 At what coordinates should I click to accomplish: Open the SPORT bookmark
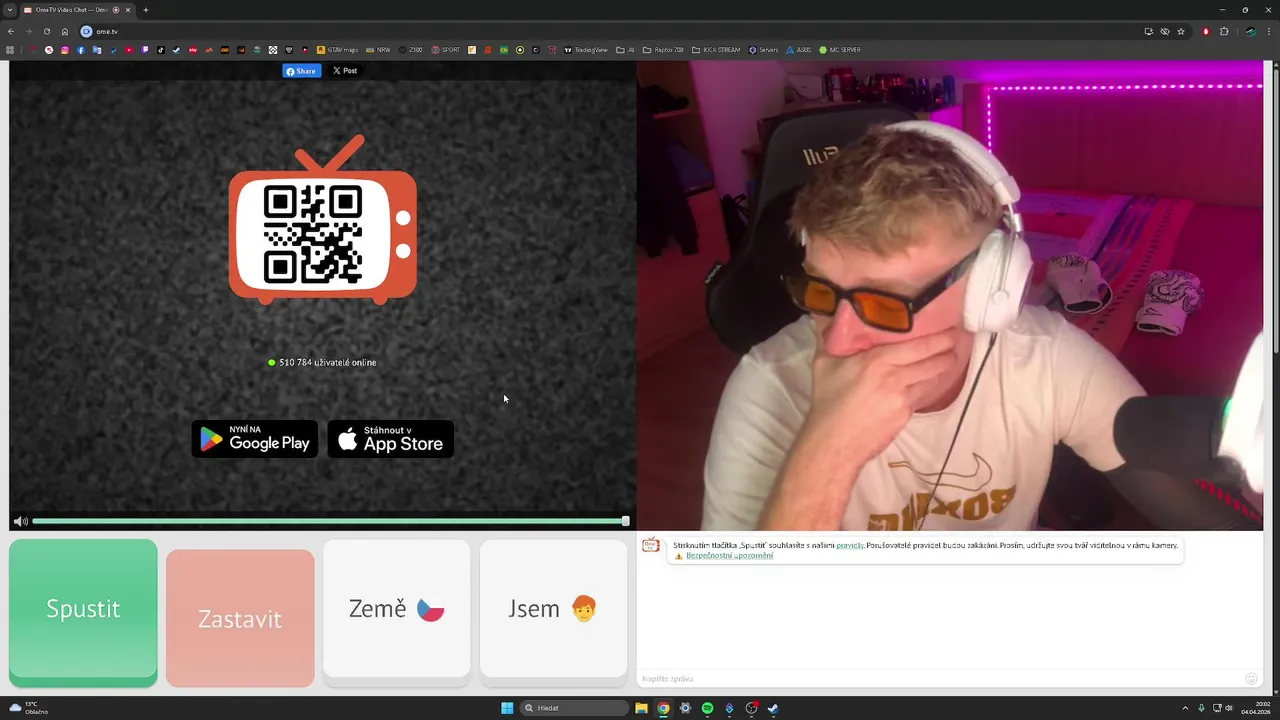point(446,50)
